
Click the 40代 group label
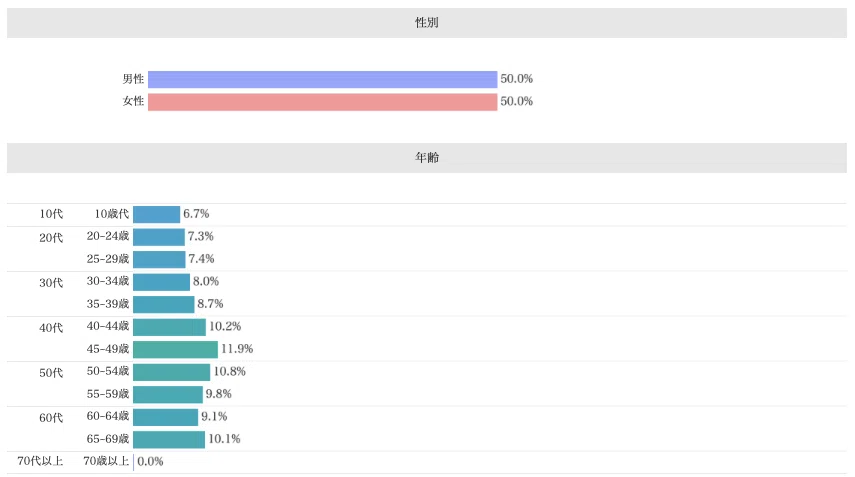pyautogui.click(x=51, y=328)
